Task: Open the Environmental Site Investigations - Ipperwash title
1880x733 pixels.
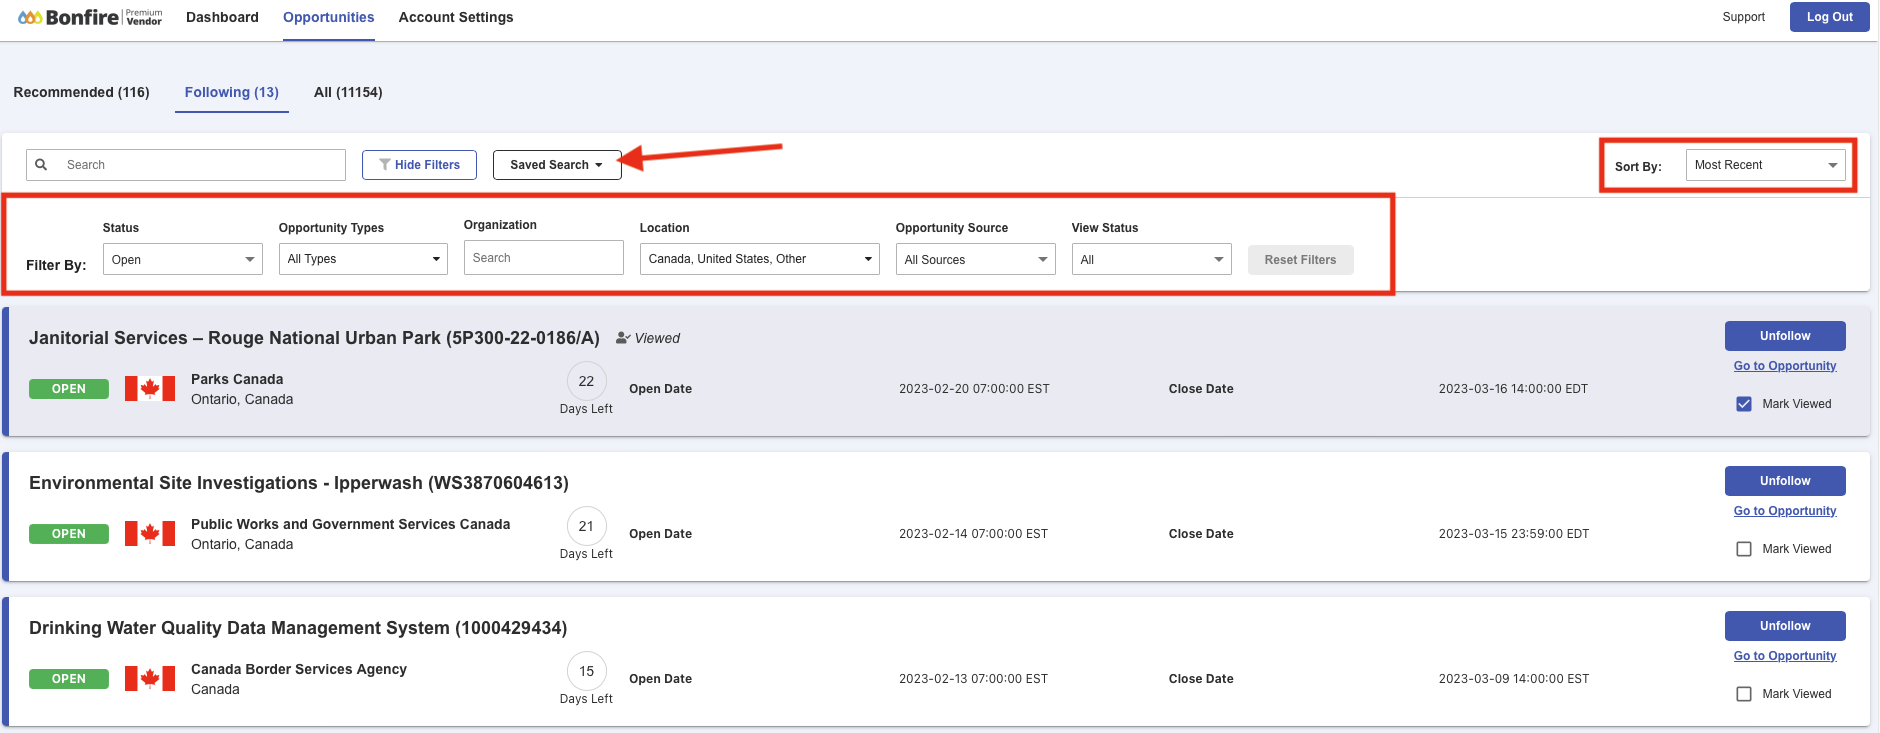Action: click(299, 483)
